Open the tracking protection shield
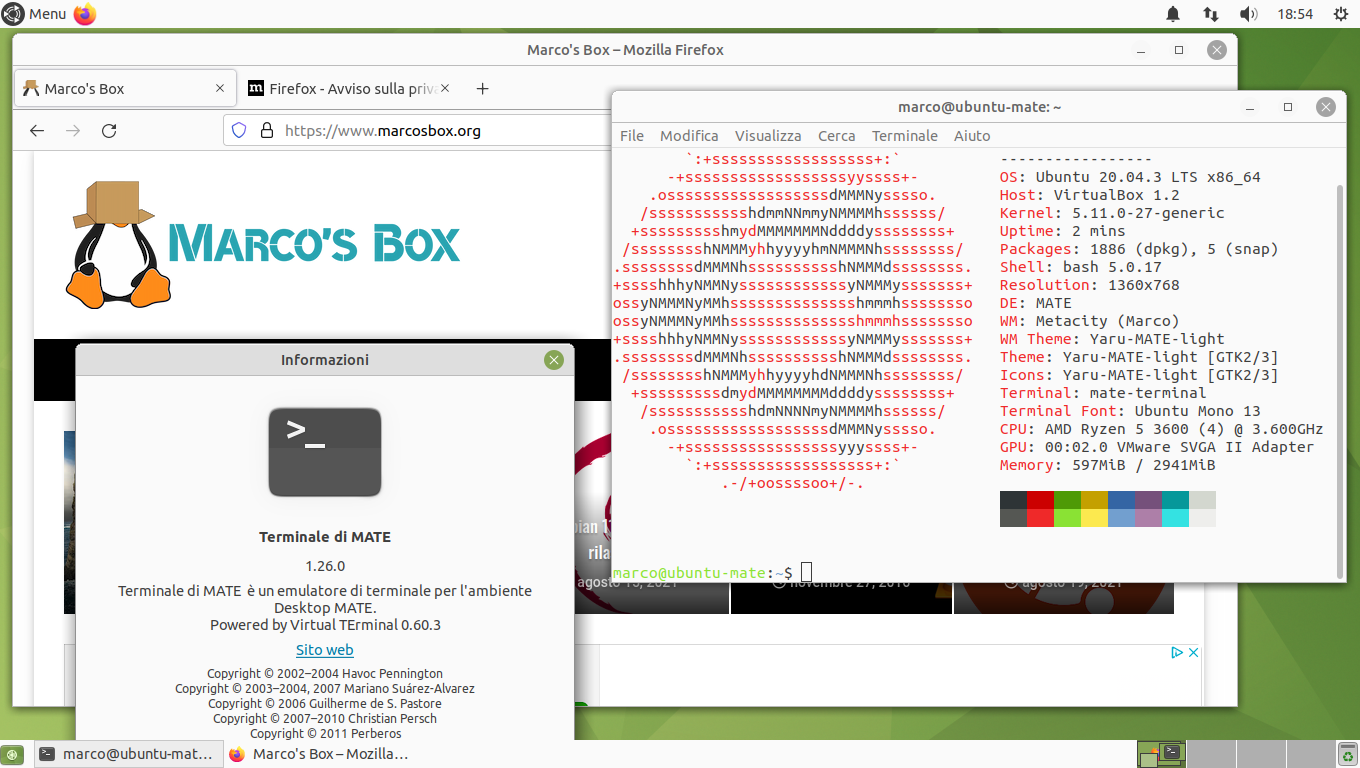Image resolution: width=1360 pixels, height=768 pixels. click(x=239, y=130)
